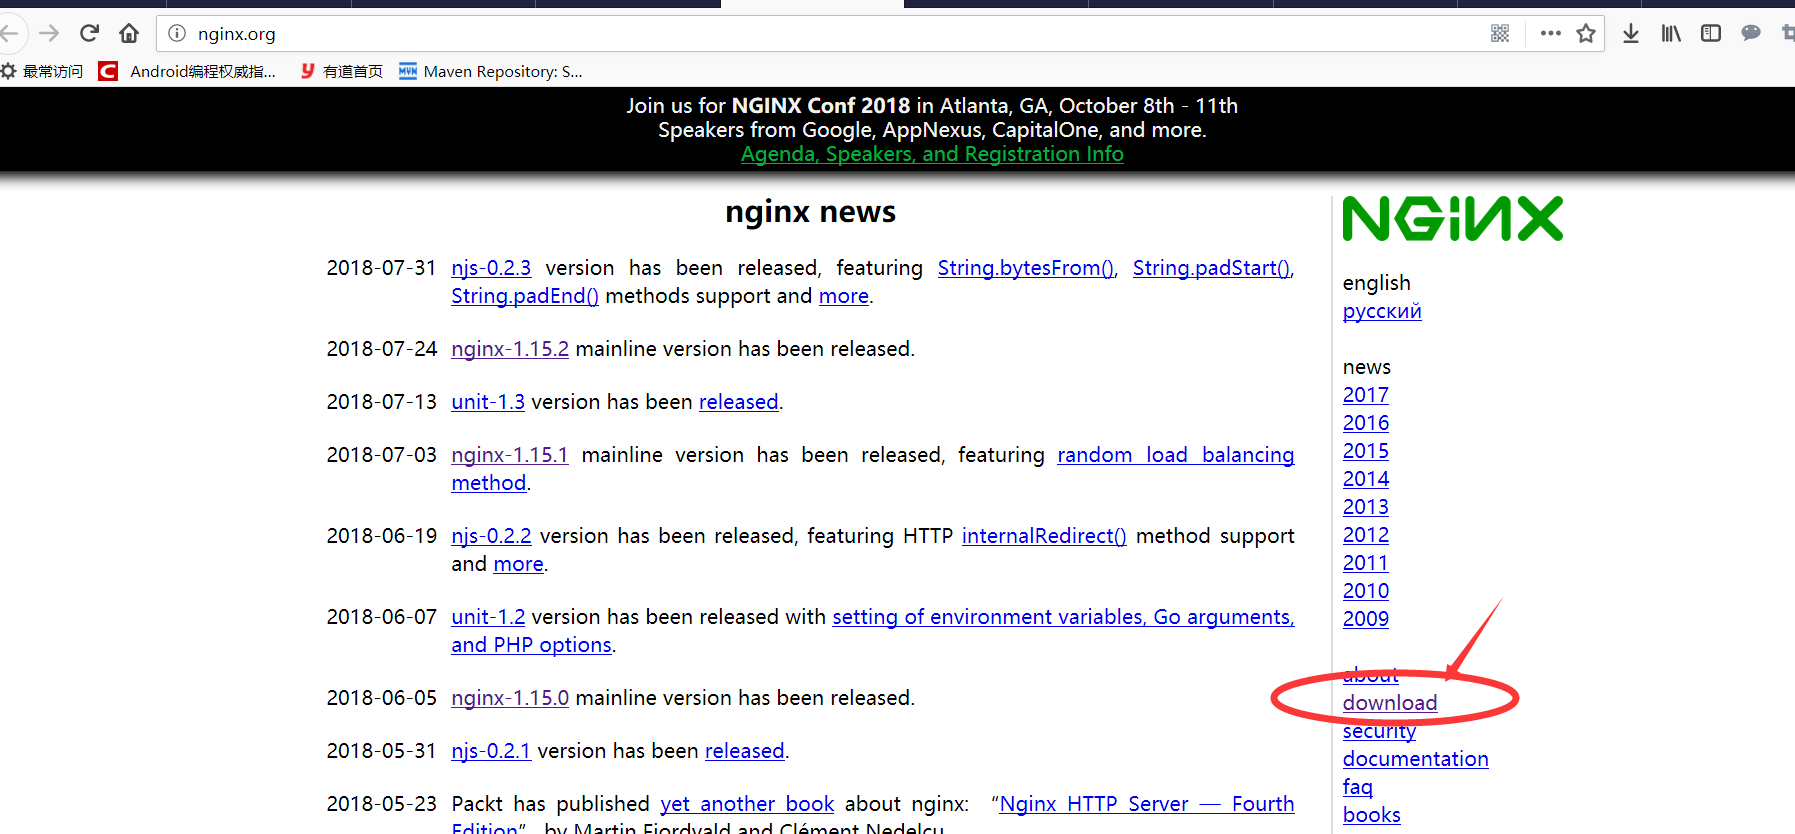
Task: Click the browser back arrow
Action: 10,34
